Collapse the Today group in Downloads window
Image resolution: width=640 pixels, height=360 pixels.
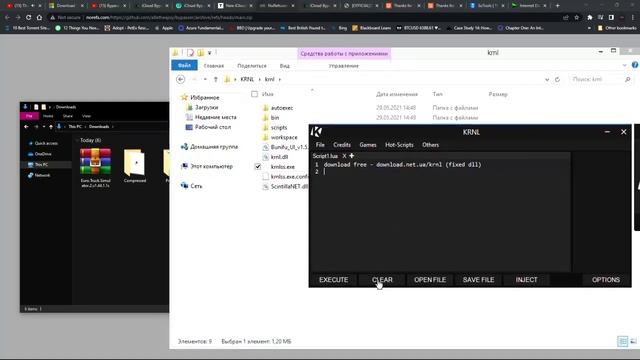coord(77,140)
